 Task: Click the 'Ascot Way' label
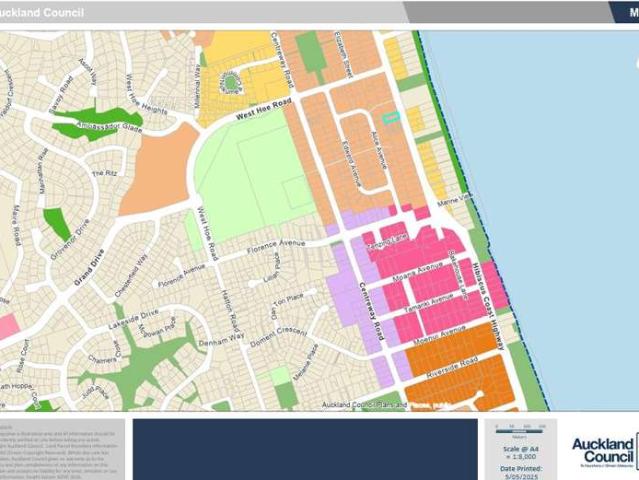point(89,72)
